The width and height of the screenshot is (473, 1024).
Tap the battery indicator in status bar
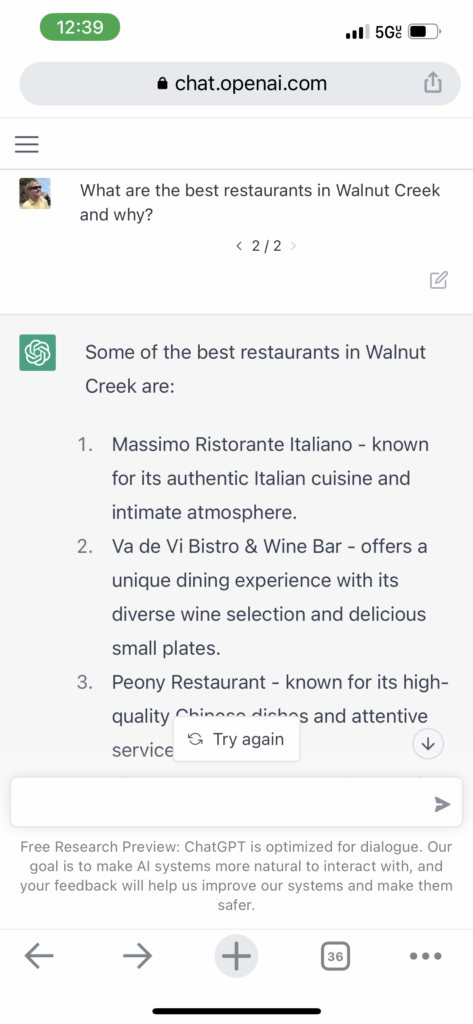pyautogui.click(x=425, y=31)
